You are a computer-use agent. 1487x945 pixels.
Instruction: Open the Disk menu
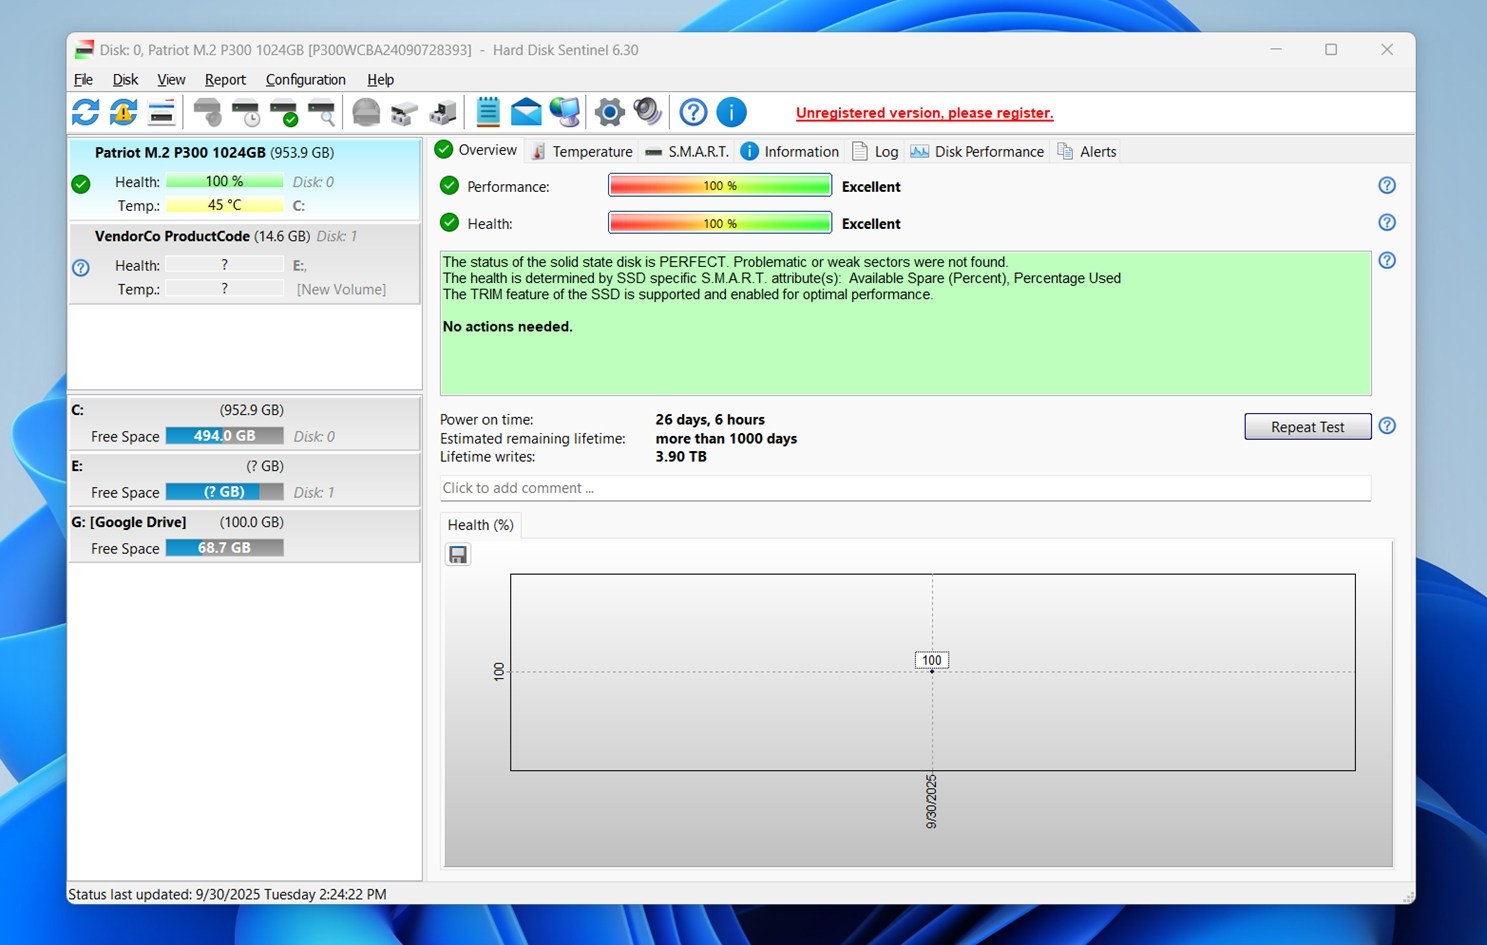(x=125, y=80)
